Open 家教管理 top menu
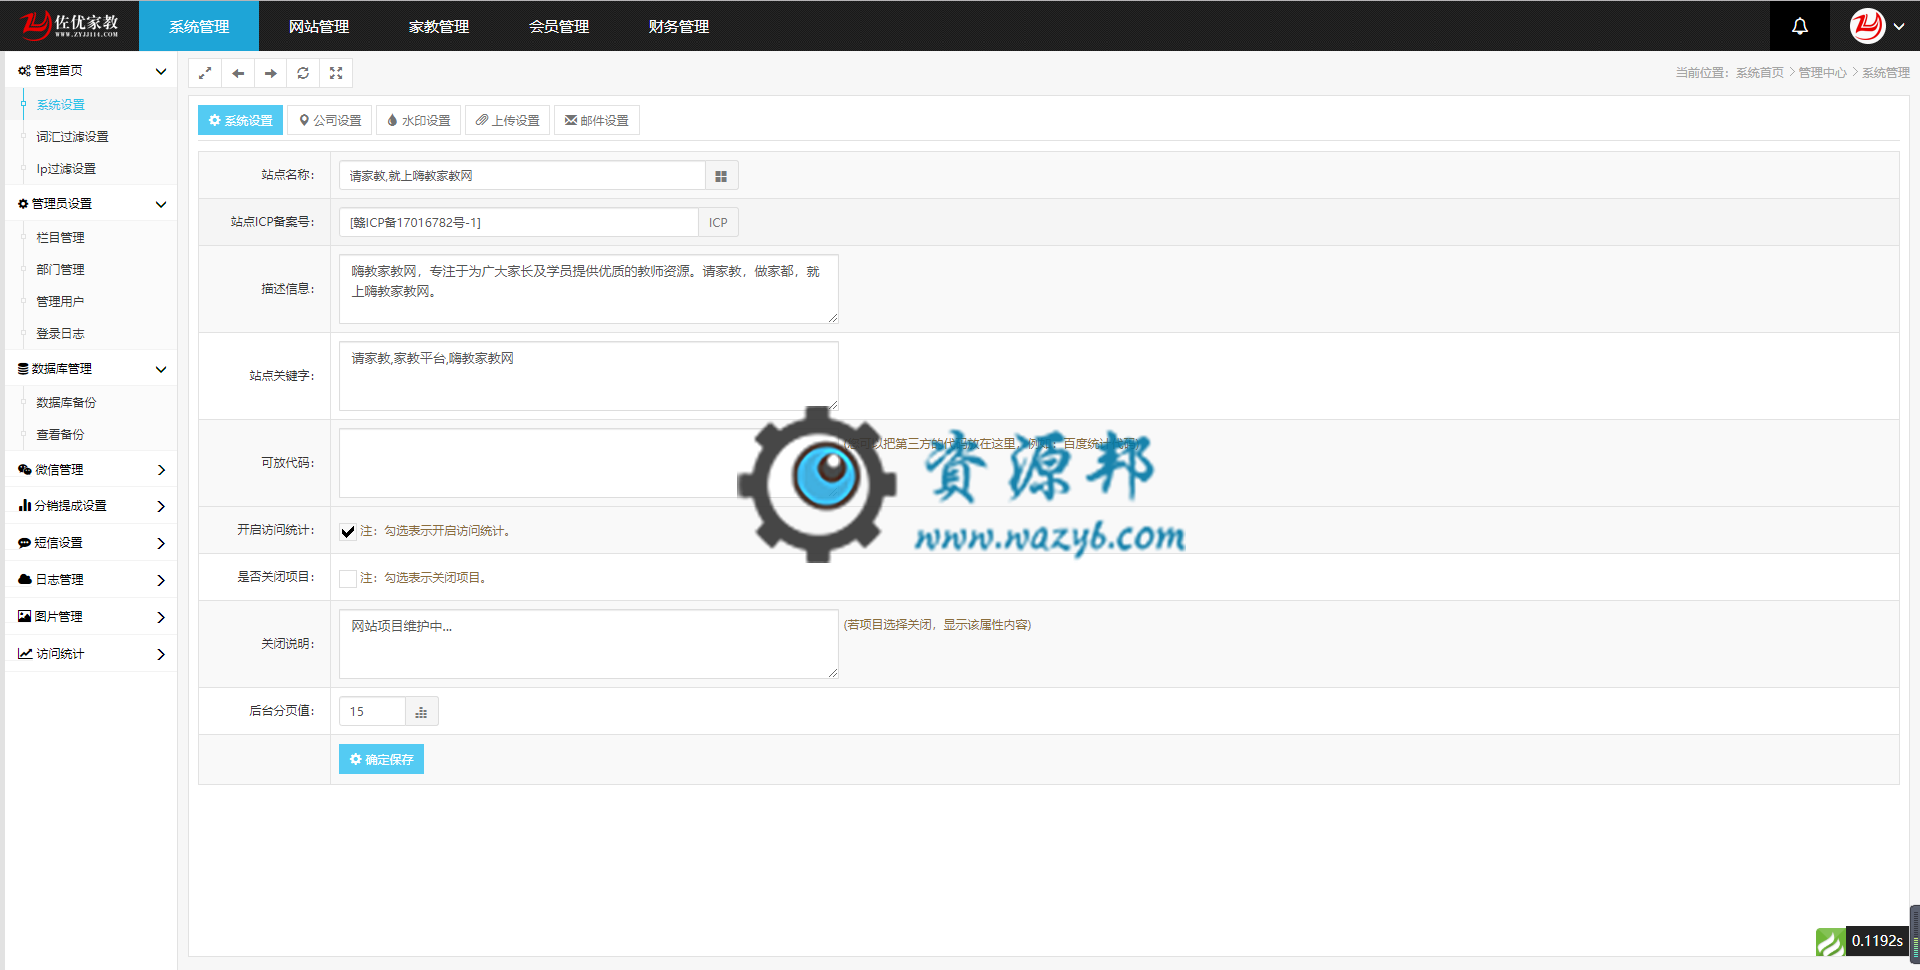 439,26
